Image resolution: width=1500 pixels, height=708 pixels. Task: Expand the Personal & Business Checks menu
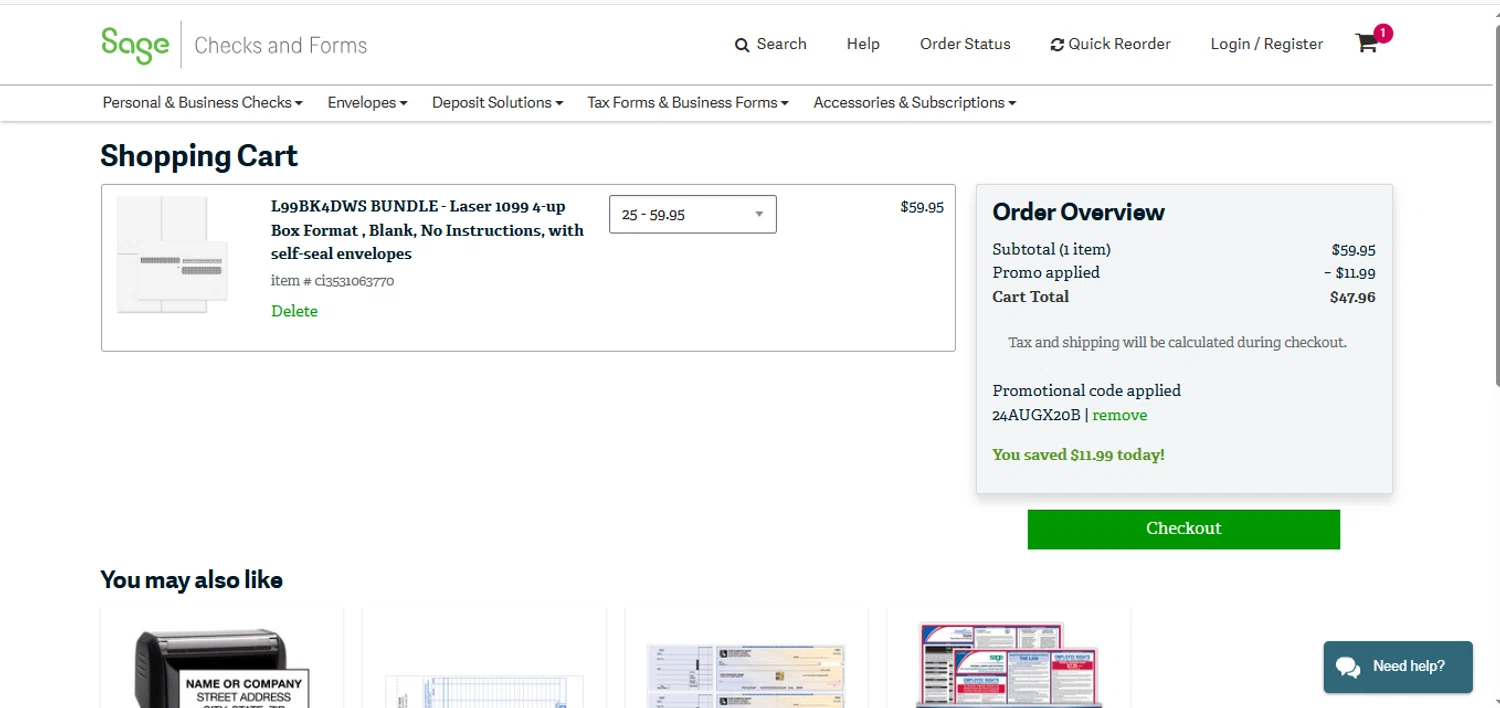pyautogui.click(x=202, y=102)
